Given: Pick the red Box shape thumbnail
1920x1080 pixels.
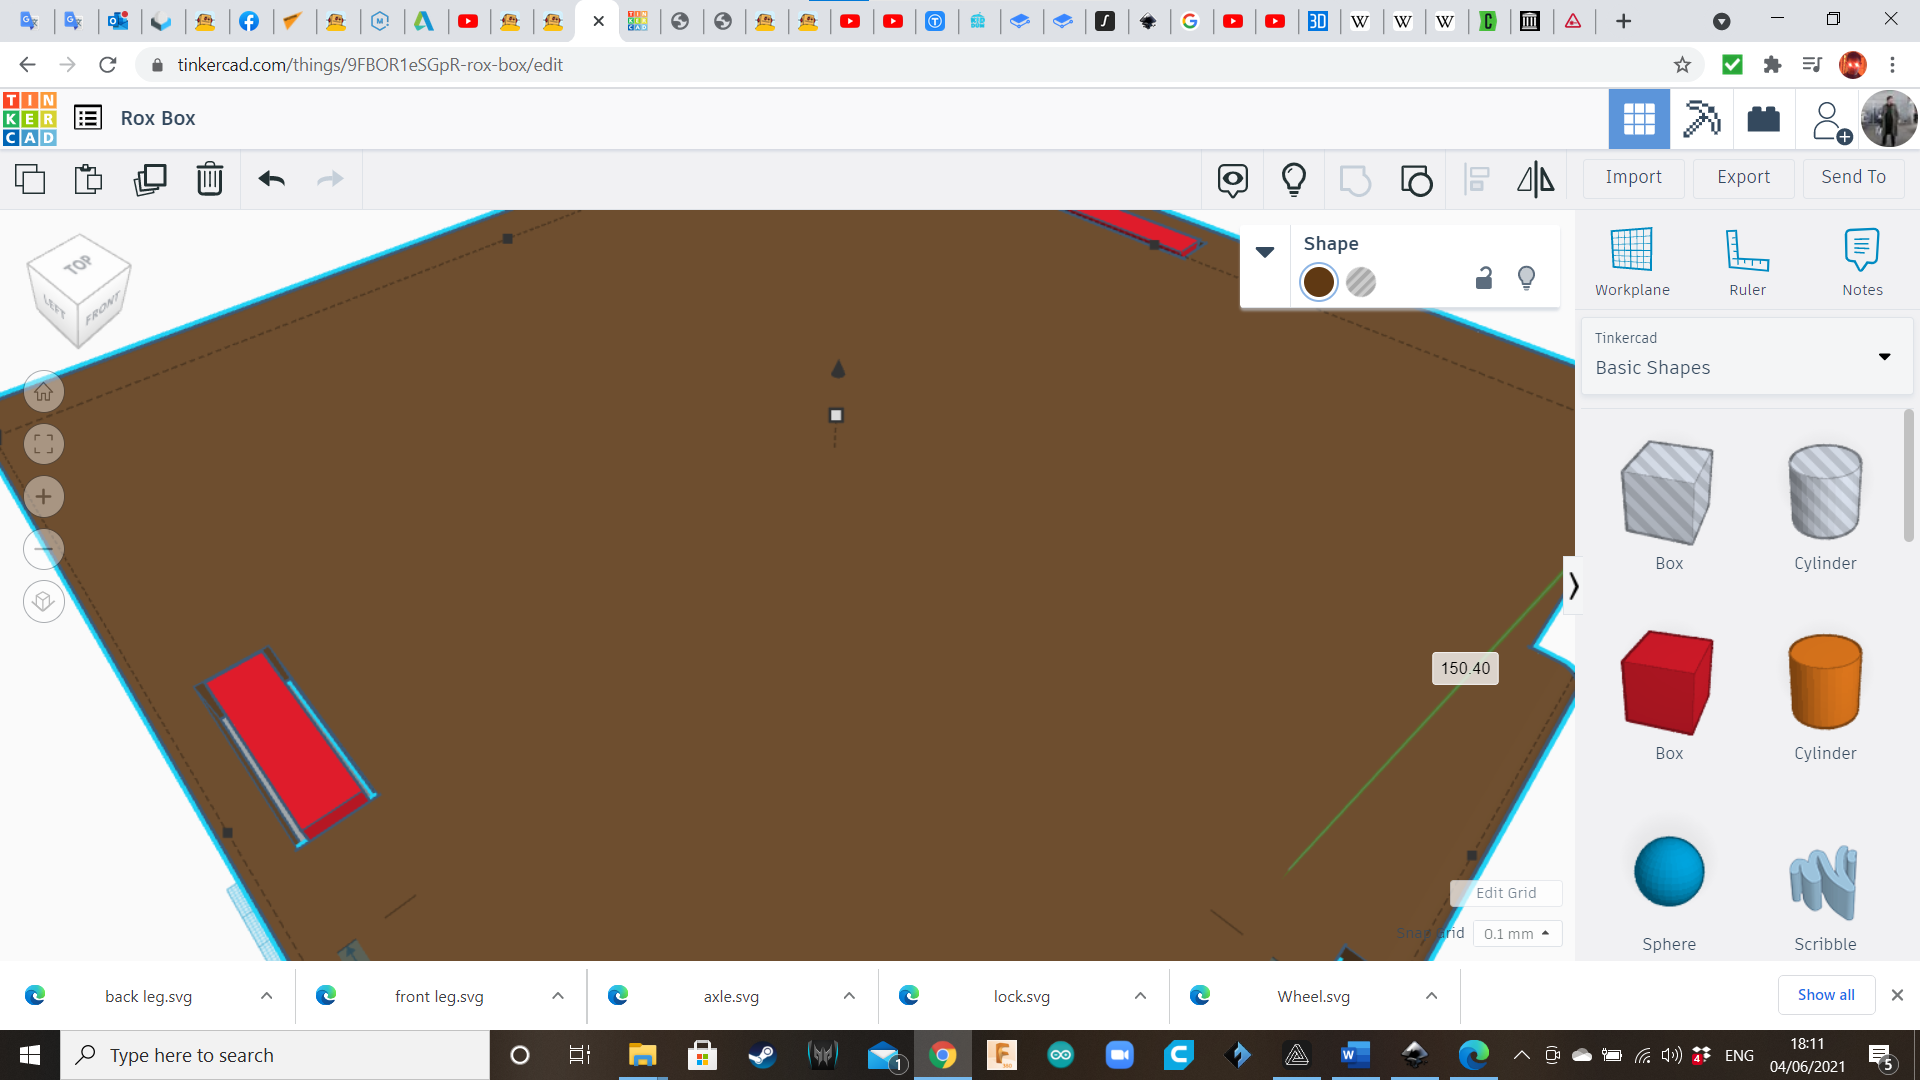Looking at the screenshot, I should [x=1668, y=684].
